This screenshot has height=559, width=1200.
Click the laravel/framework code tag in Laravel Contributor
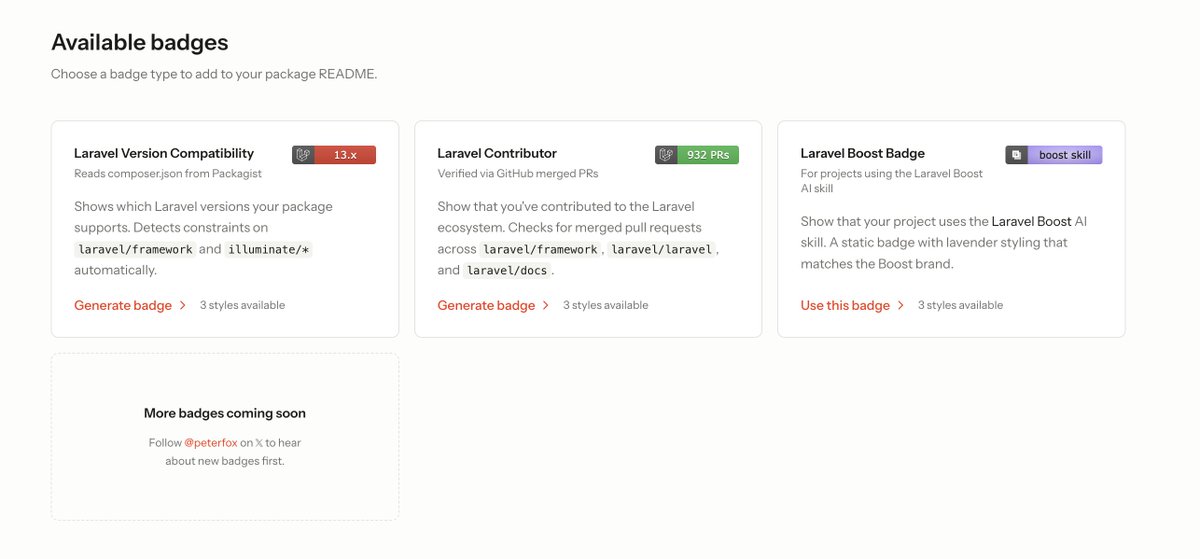[x=539, y=249]
